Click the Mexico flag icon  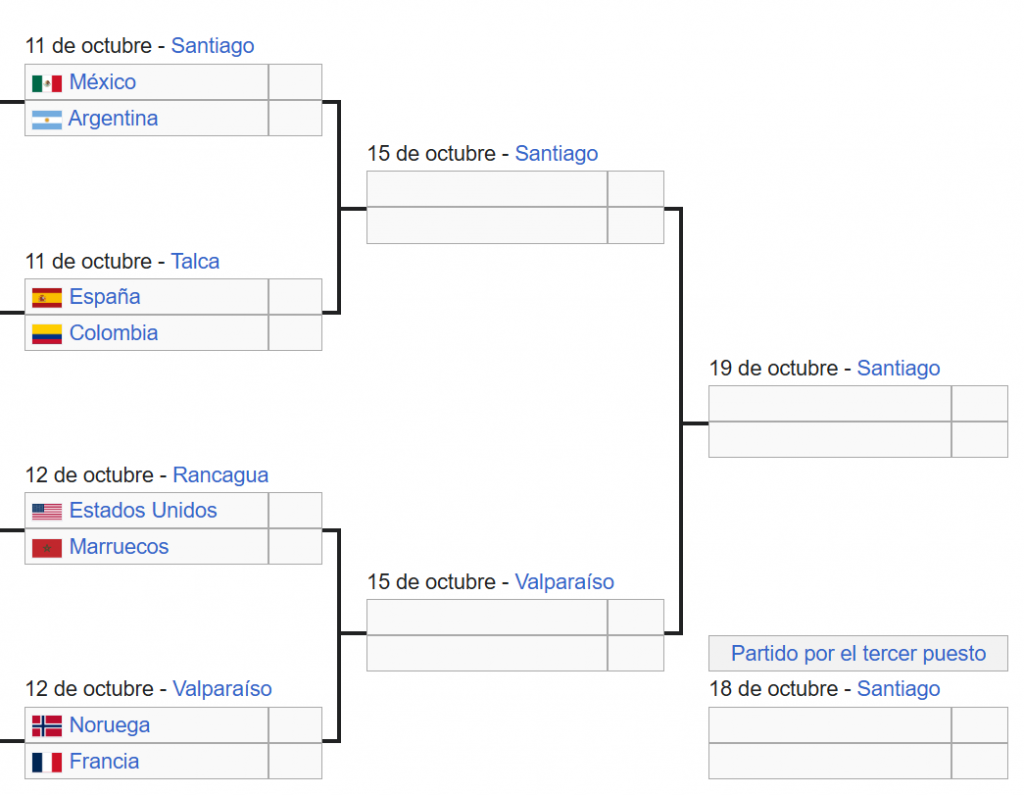46,83
